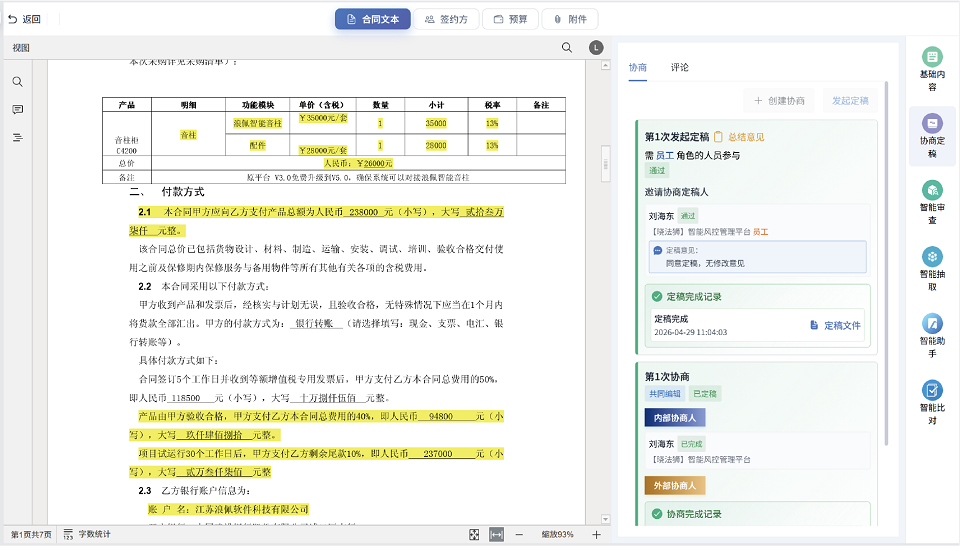Viewport: 960px width, 547px height.
Task: Click the 人民币：￥26000元 total cell
Action: click(x=358, y=164)
